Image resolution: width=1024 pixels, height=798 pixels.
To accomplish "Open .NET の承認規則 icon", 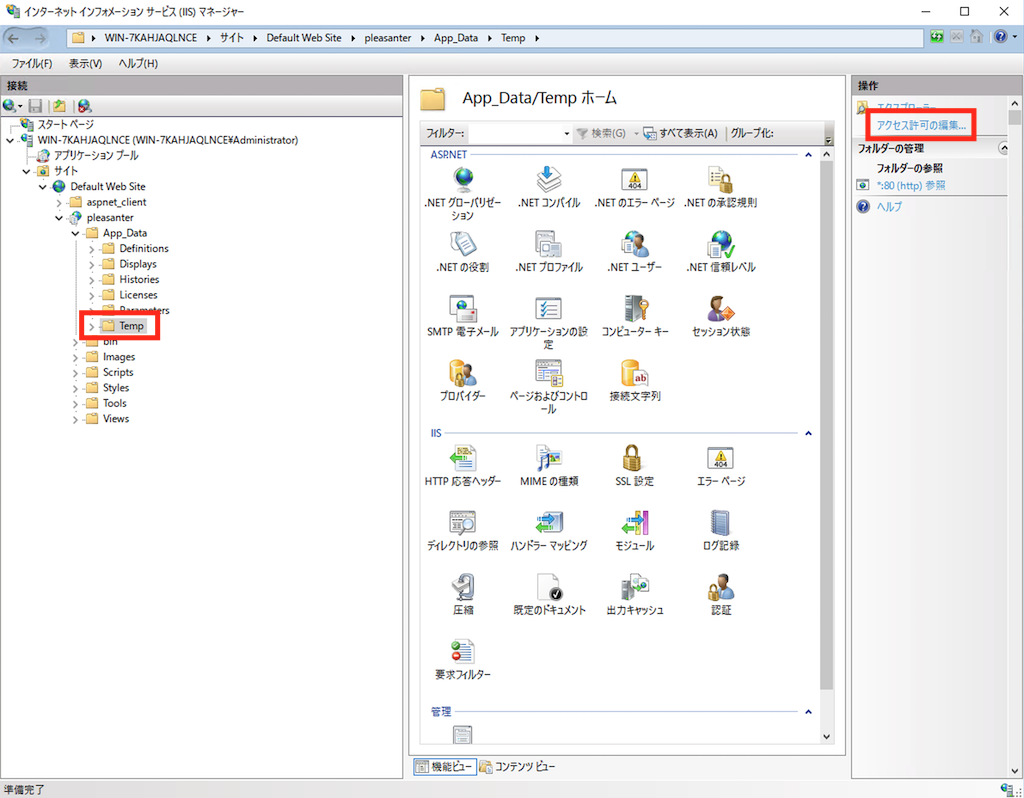I will 720,180.
